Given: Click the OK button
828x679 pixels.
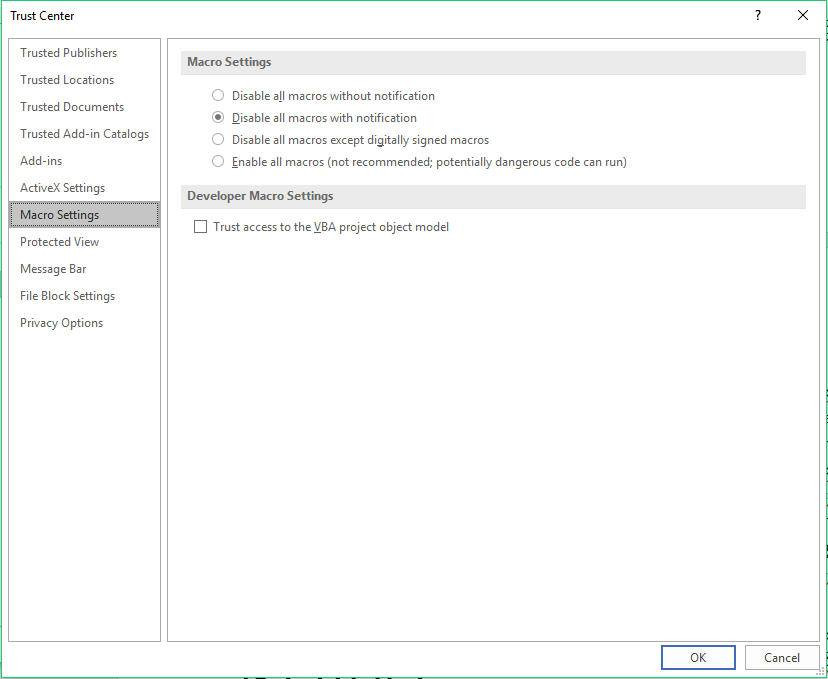Looking at the screenshot, I should click(x=698, y=657).
